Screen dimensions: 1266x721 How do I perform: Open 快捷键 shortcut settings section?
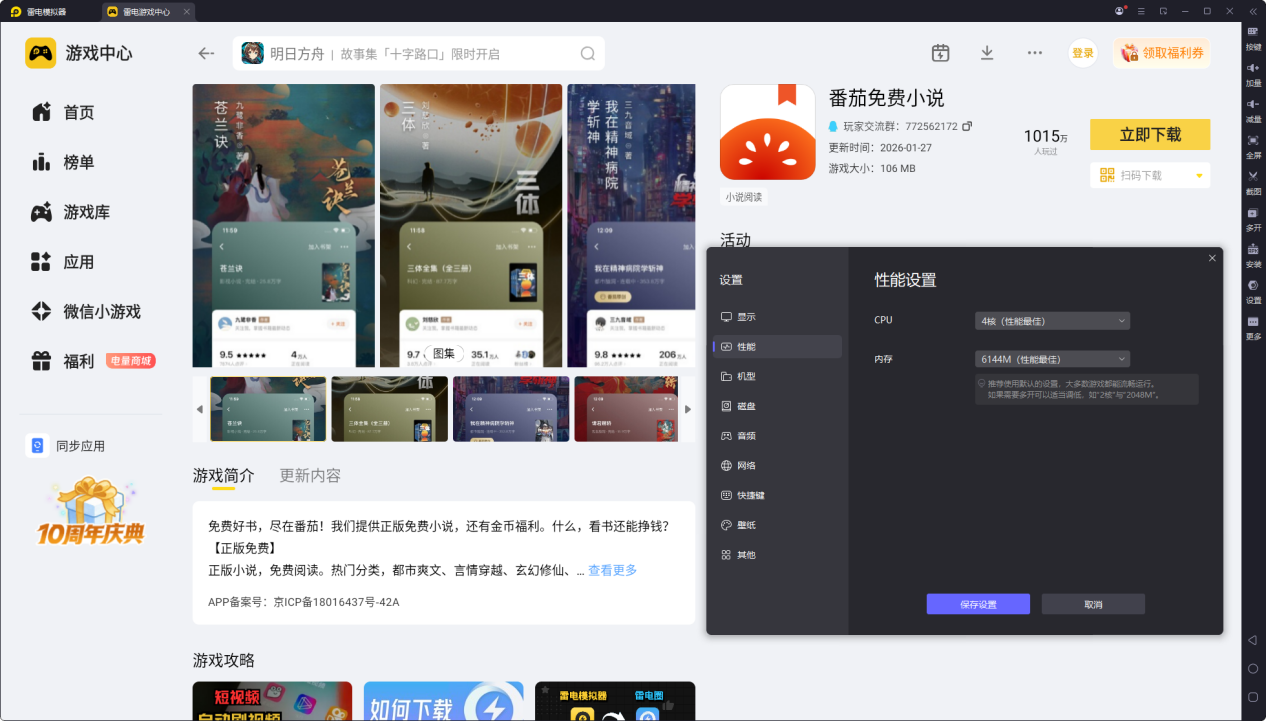click(x=777, y=495)
